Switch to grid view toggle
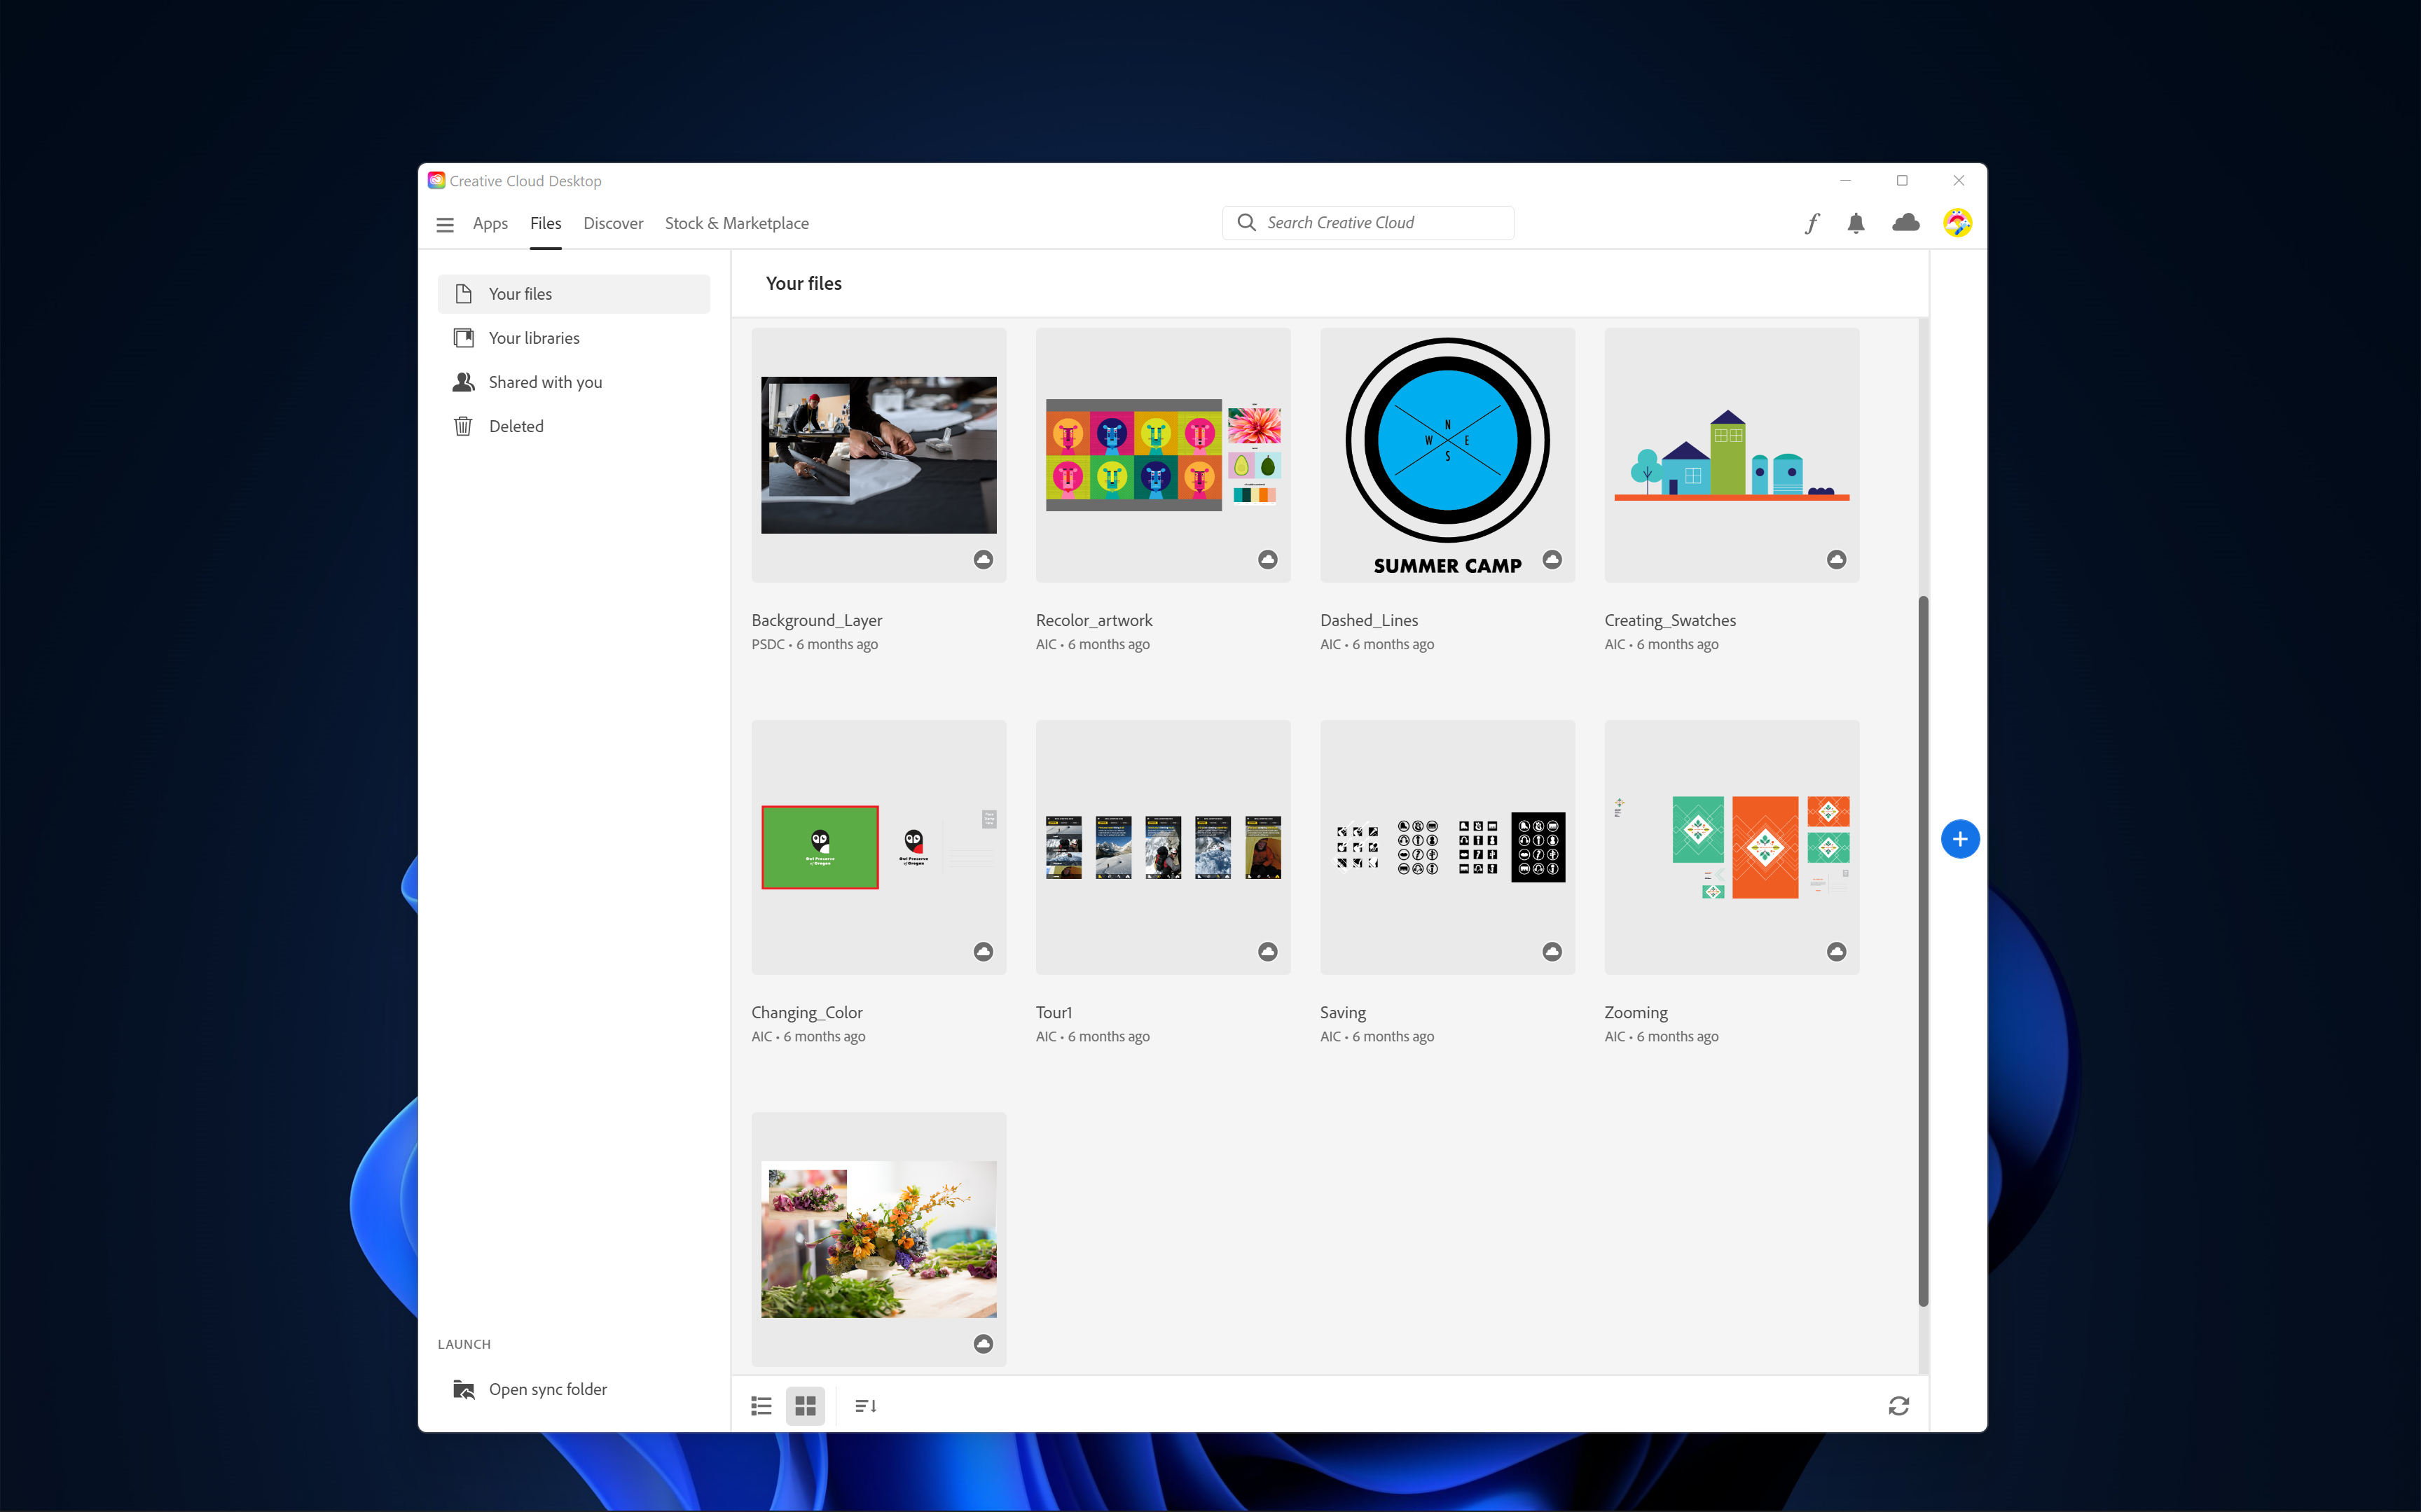 pos(805,1405)
